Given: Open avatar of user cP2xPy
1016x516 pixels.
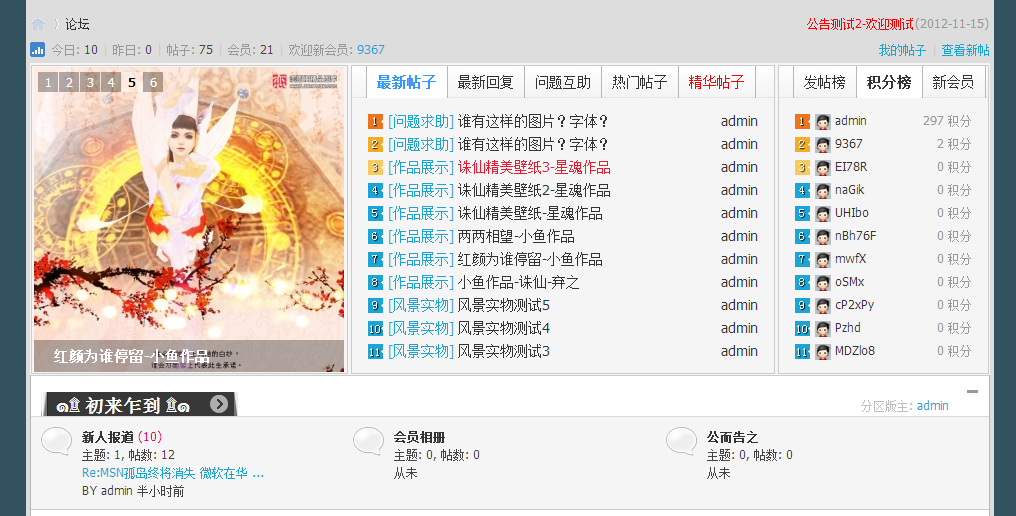Looking at the screenshot, I should (x=823, y=305).
